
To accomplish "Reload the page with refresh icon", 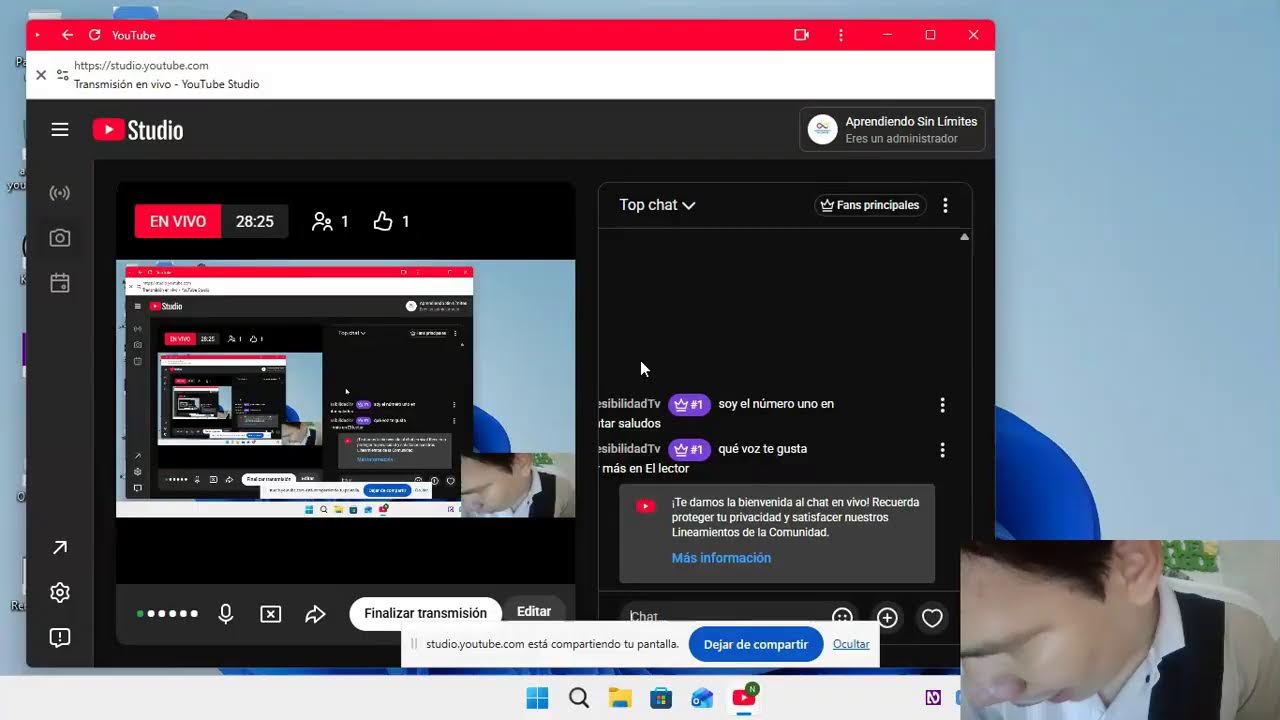I will (x=94, y=35).
